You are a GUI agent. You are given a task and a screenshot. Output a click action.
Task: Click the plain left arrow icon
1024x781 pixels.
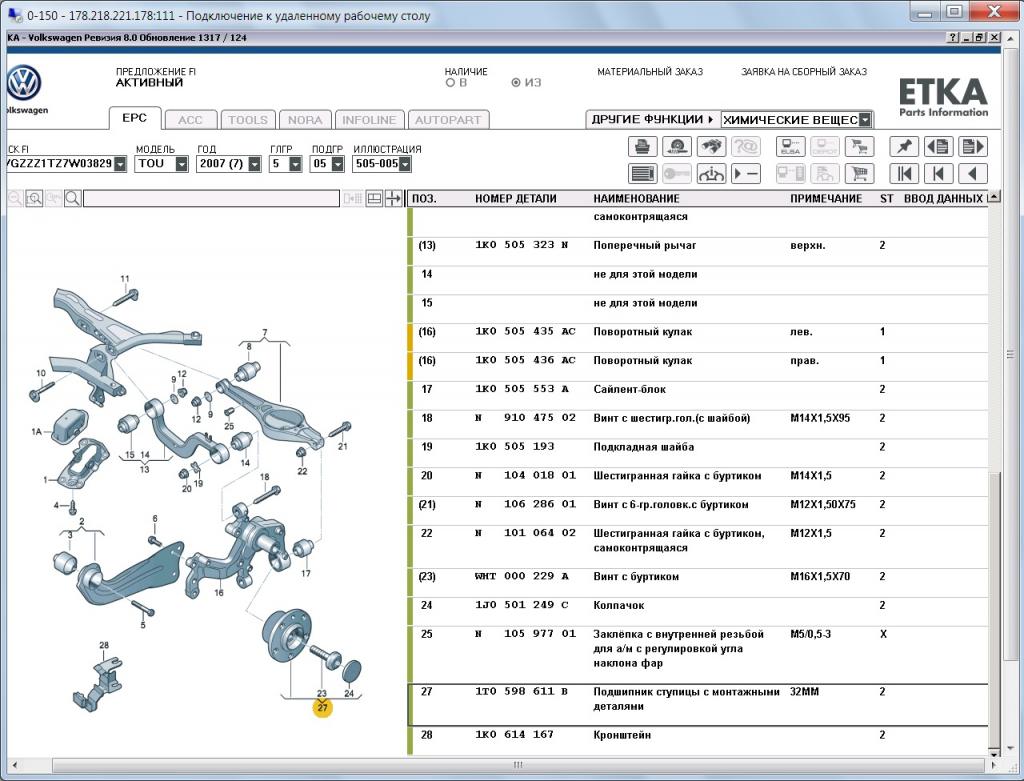(972, 174)
